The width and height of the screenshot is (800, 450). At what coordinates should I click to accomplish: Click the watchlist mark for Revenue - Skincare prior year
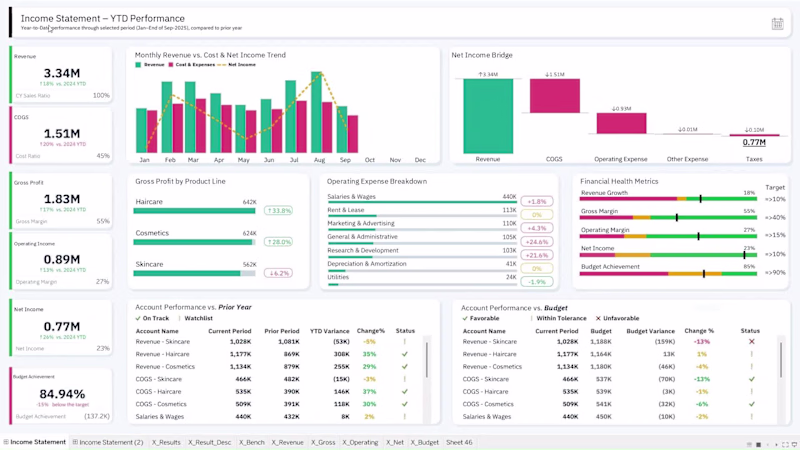[405, 341]
